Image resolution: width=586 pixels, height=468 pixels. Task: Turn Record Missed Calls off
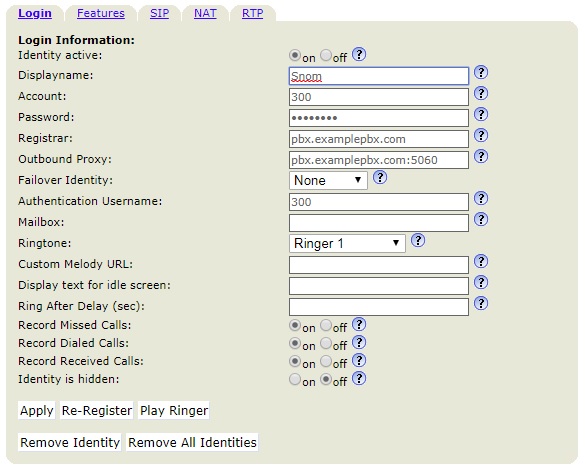pos(326,326)
